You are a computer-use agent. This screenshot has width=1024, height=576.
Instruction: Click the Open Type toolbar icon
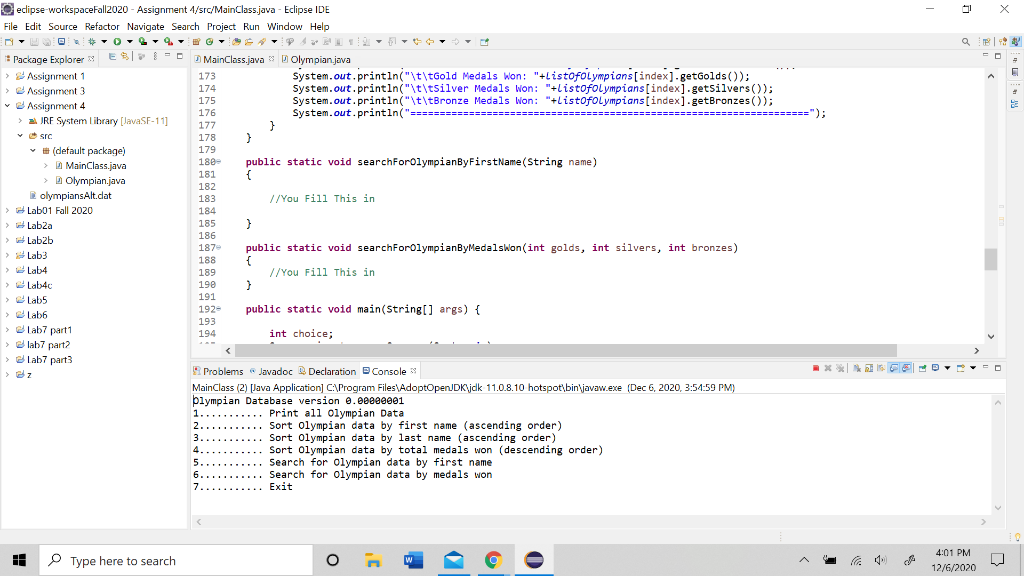236,42
